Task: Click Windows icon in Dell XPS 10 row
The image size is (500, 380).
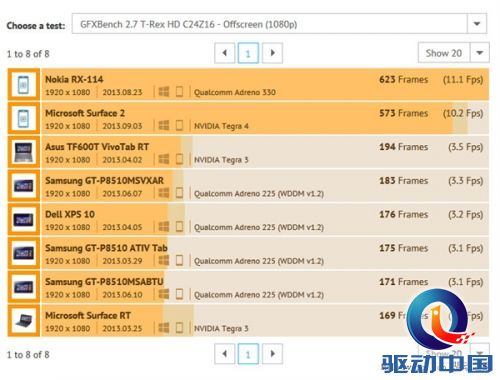Action: (x=164, y=227)
